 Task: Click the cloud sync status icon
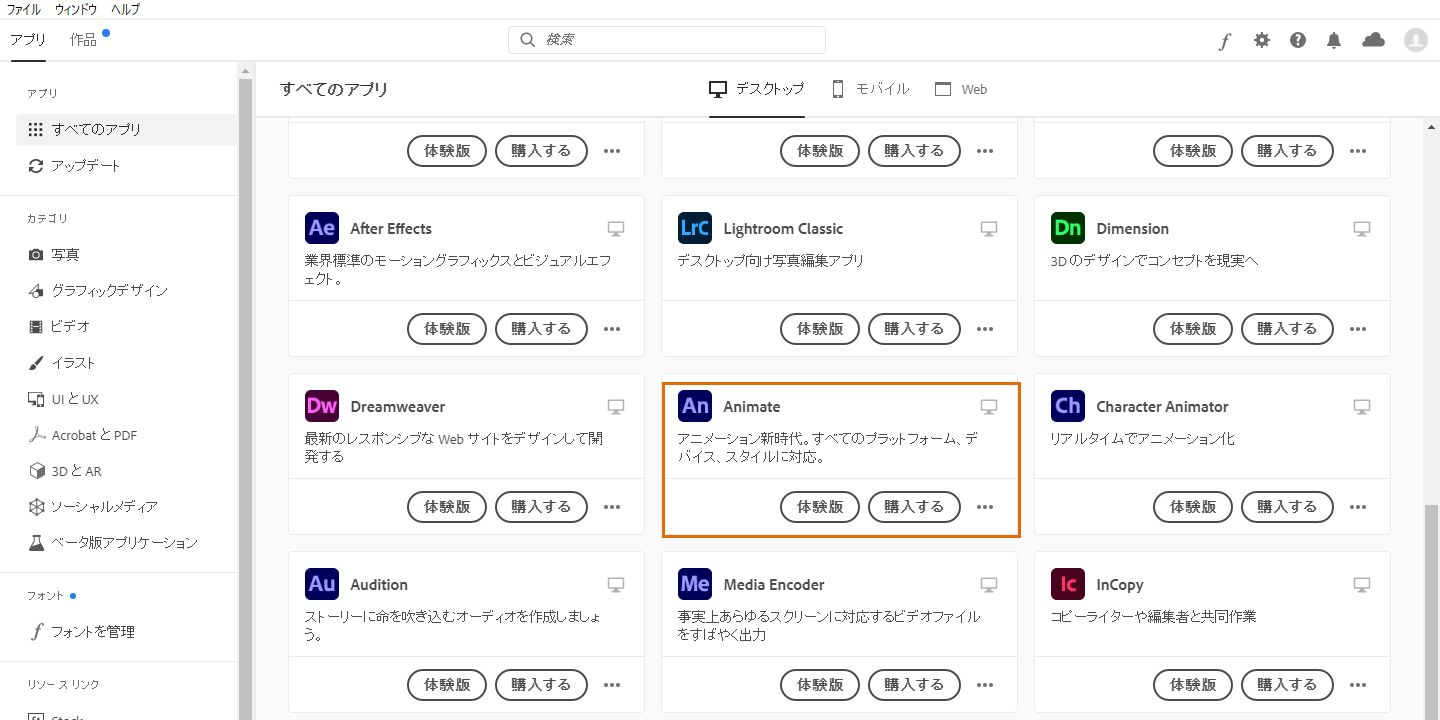pos(1374,40)
